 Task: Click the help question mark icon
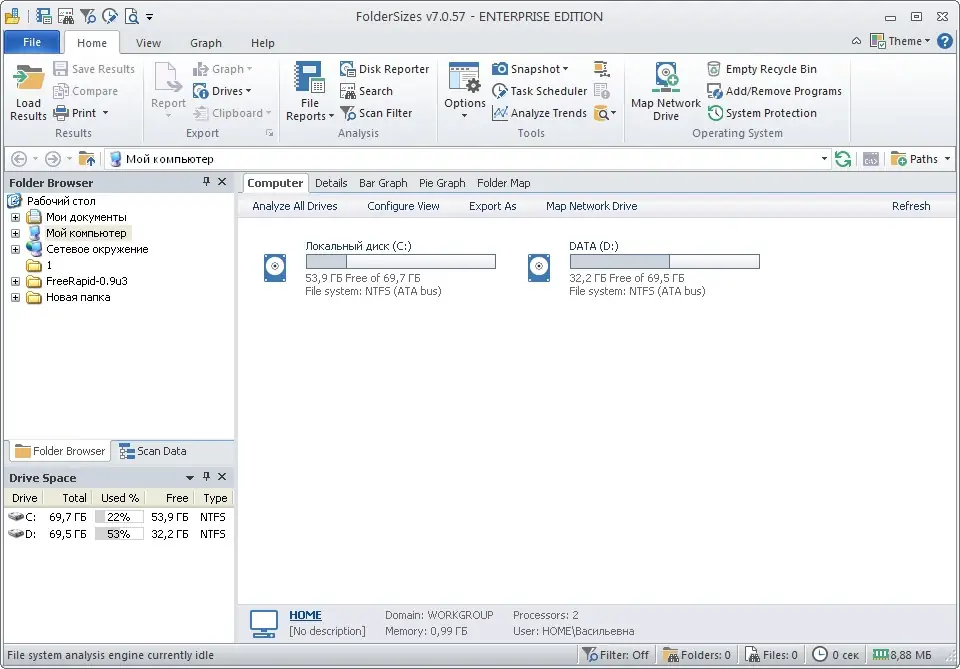tap(945, 41)
